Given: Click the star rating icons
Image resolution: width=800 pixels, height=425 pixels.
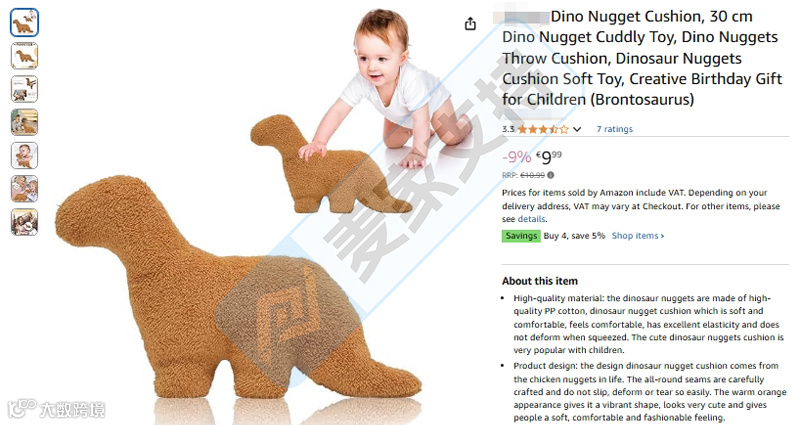Looking at the screenshot, I should pyautogui.click(x=543, y=129).
